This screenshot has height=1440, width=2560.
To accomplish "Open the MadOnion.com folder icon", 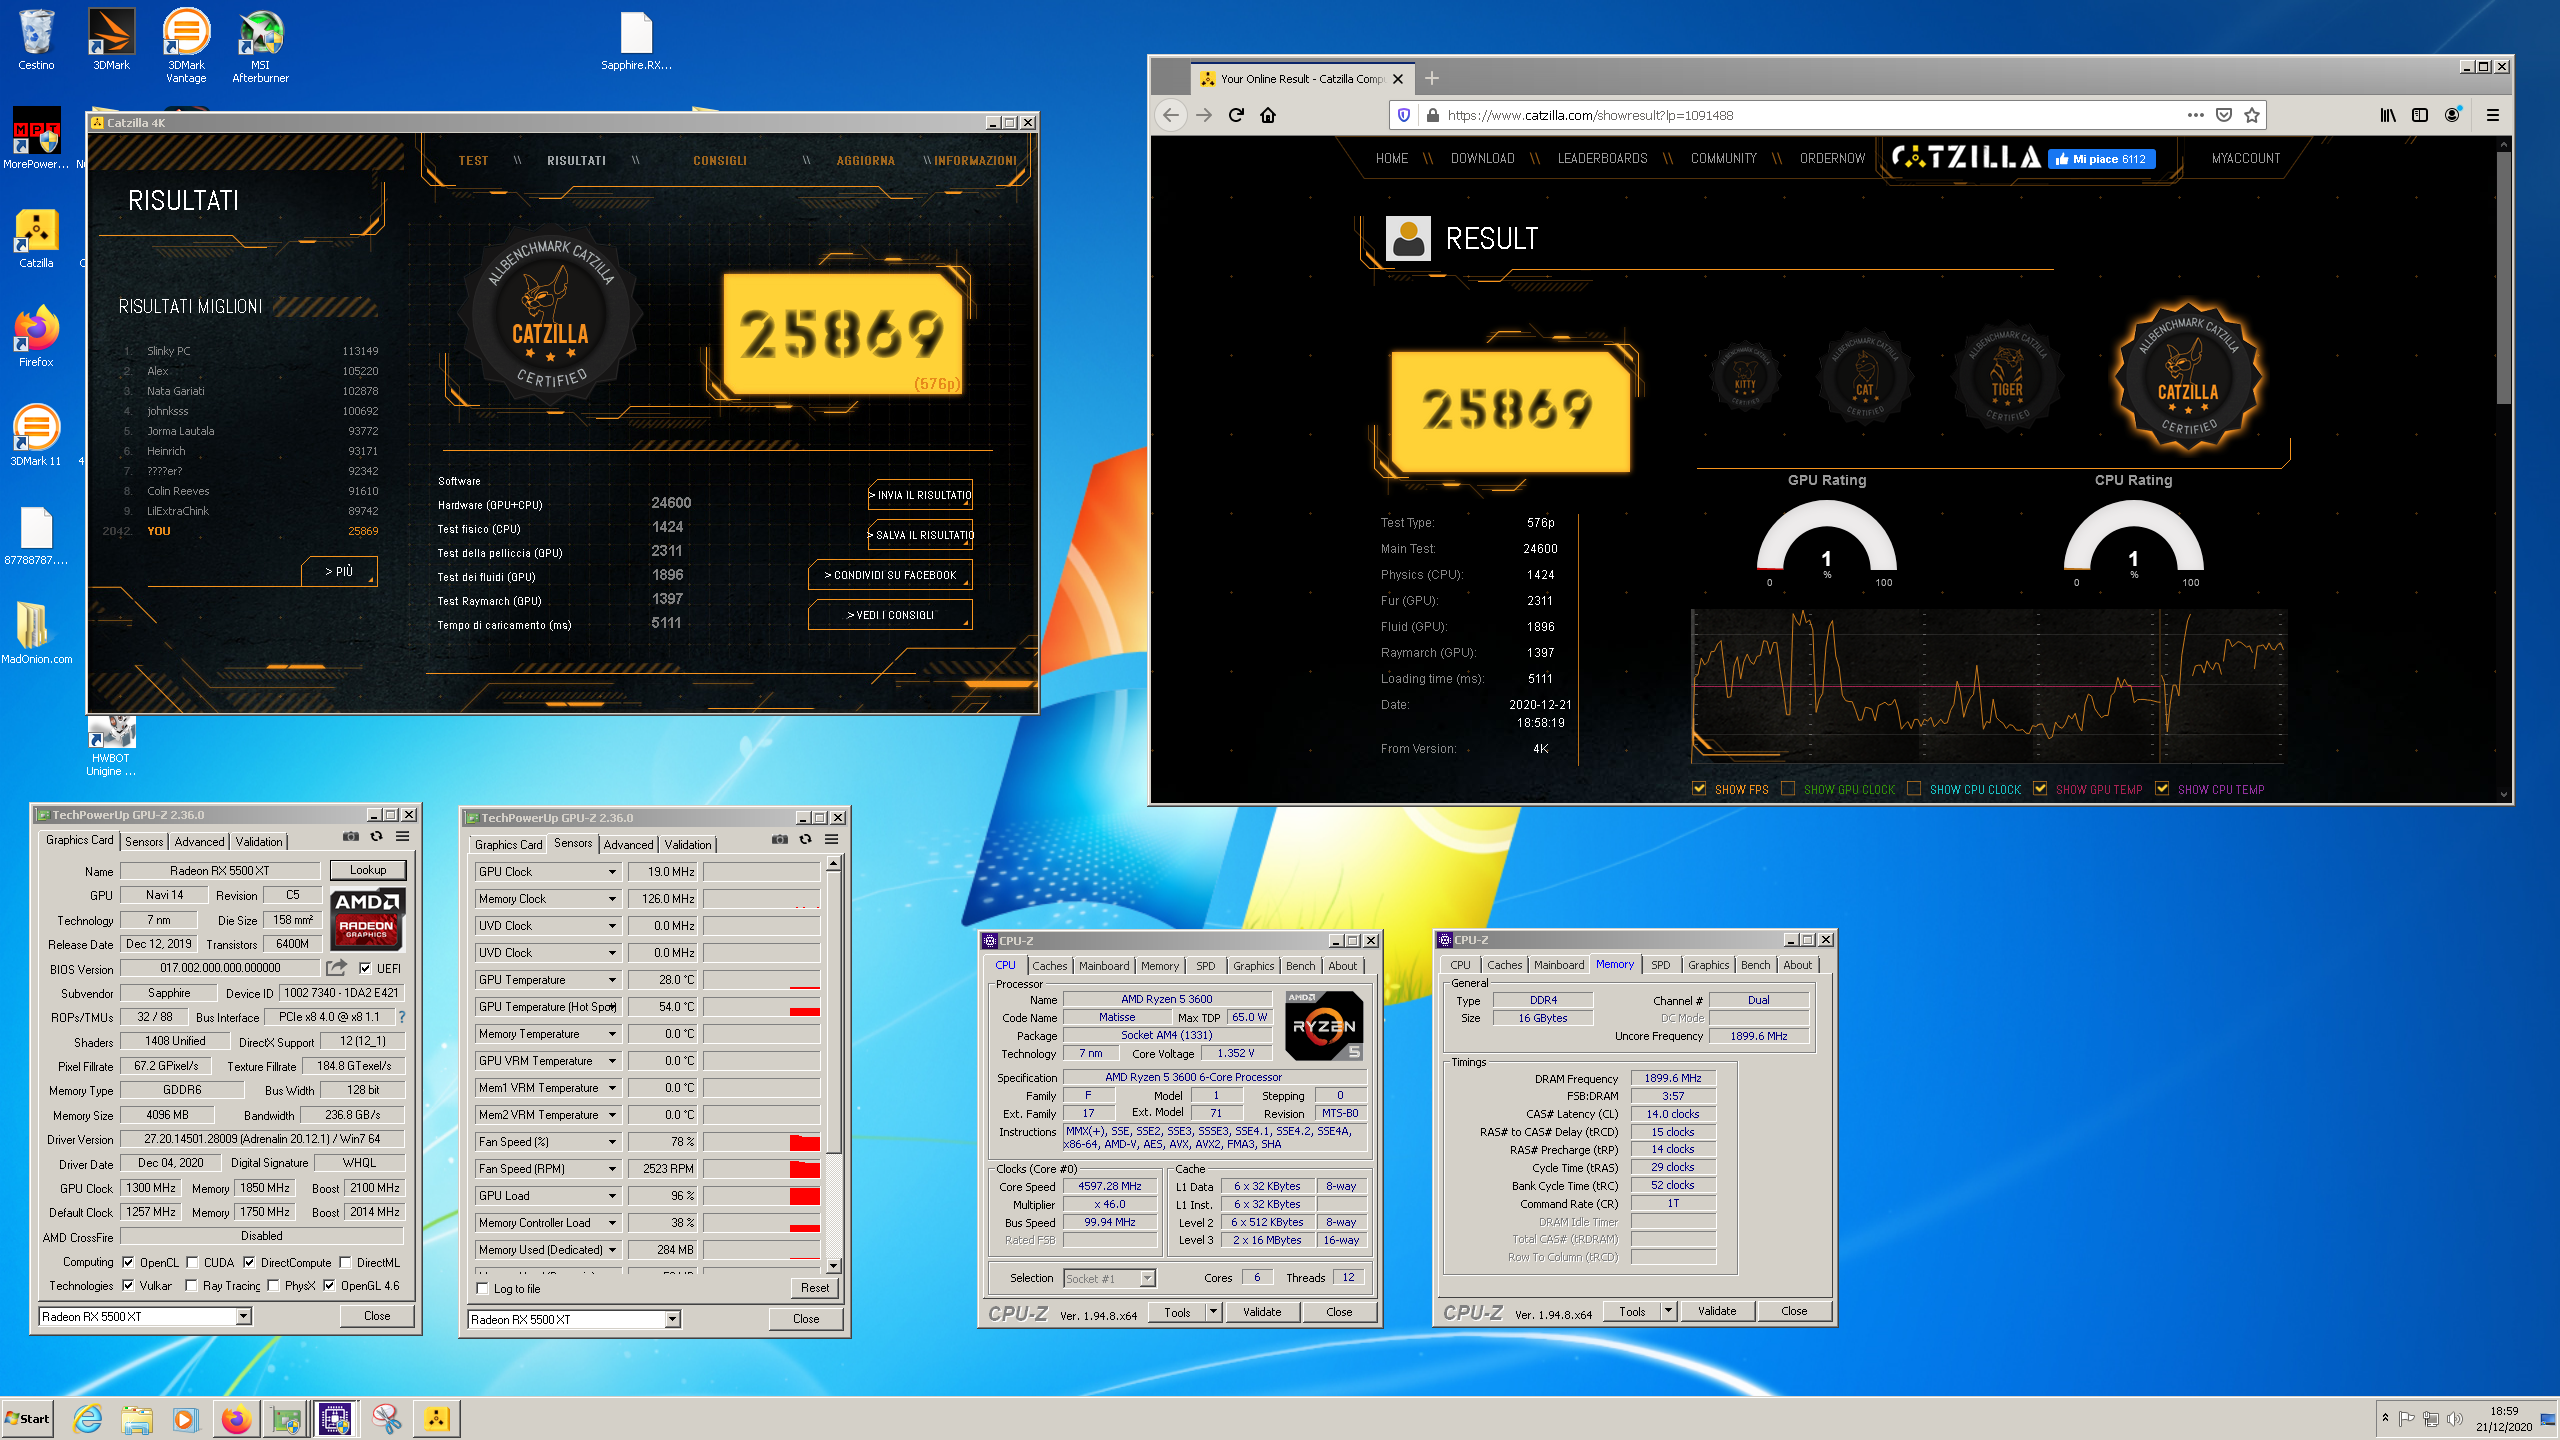I will point(36,633).
